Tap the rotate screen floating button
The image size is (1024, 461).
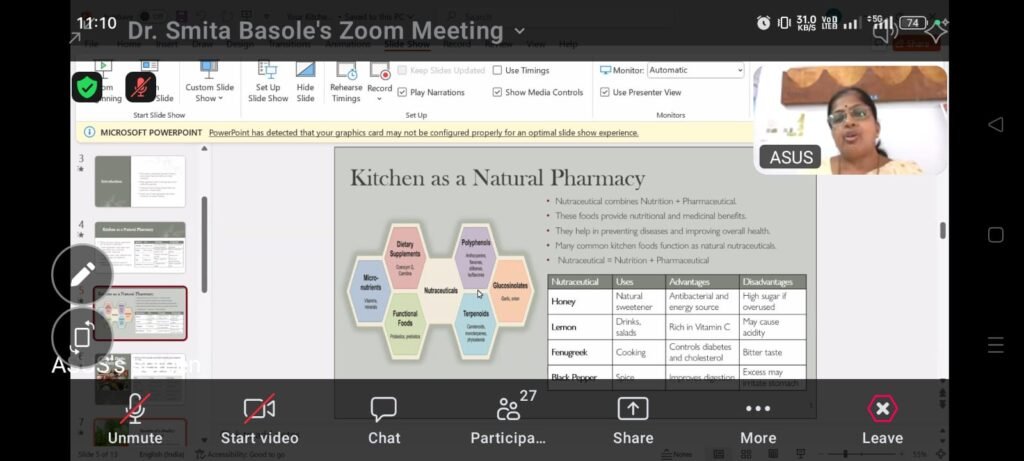82,335
